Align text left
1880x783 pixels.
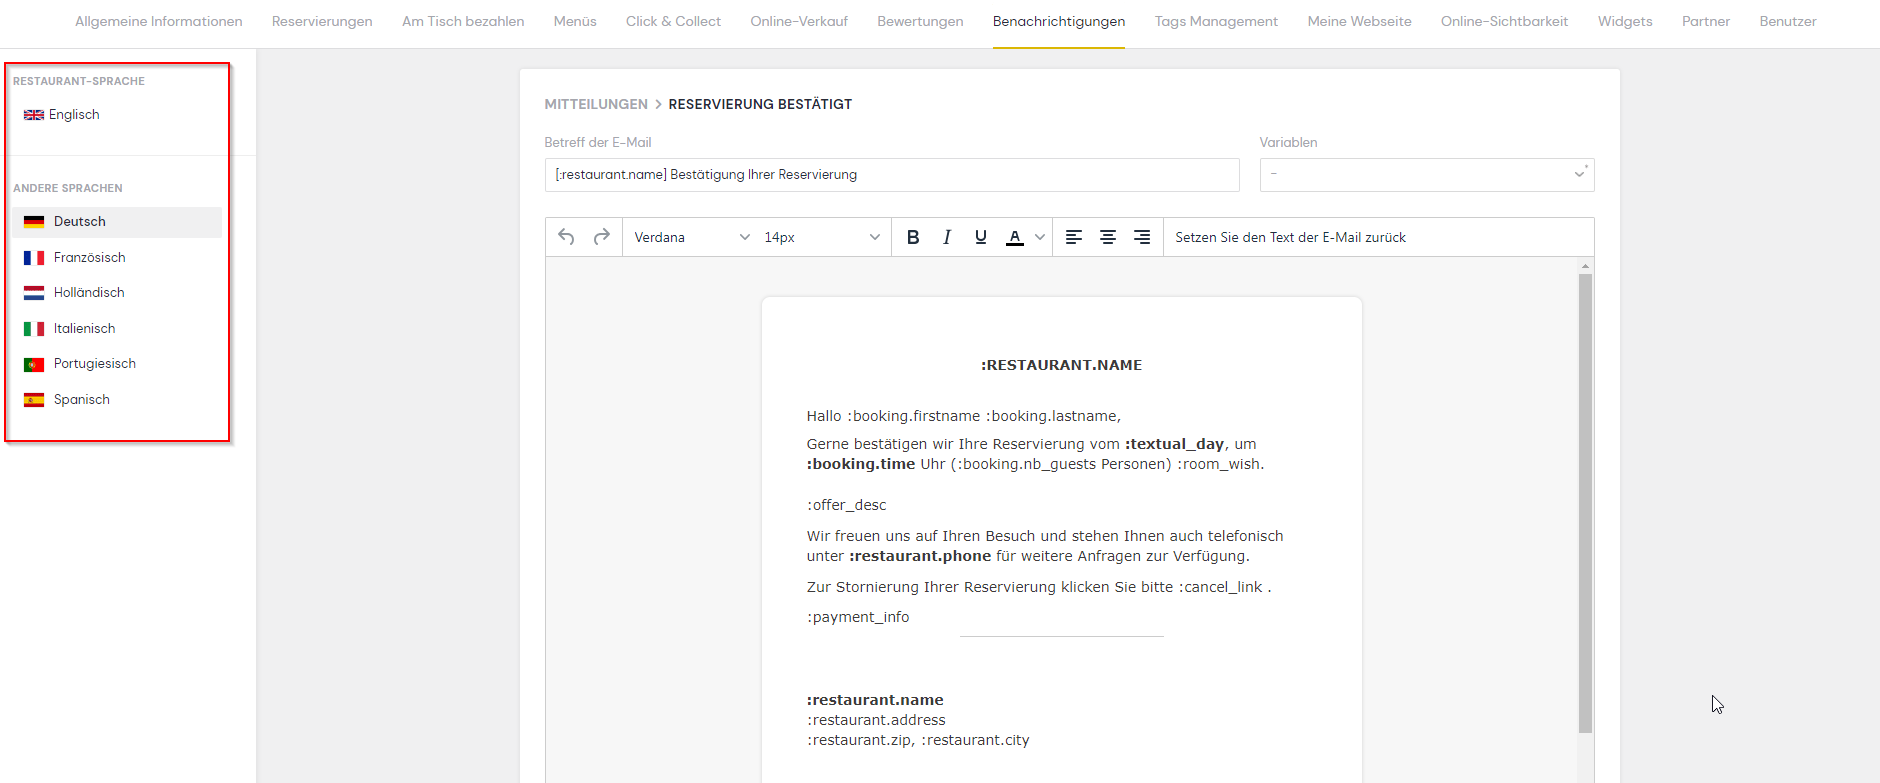1074,237
